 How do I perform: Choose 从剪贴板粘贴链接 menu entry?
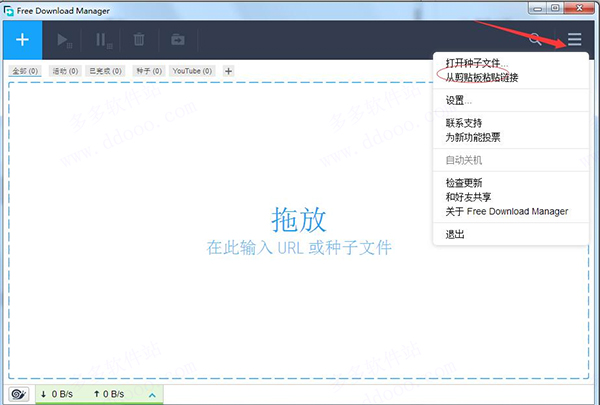click(x=510, y=77)
